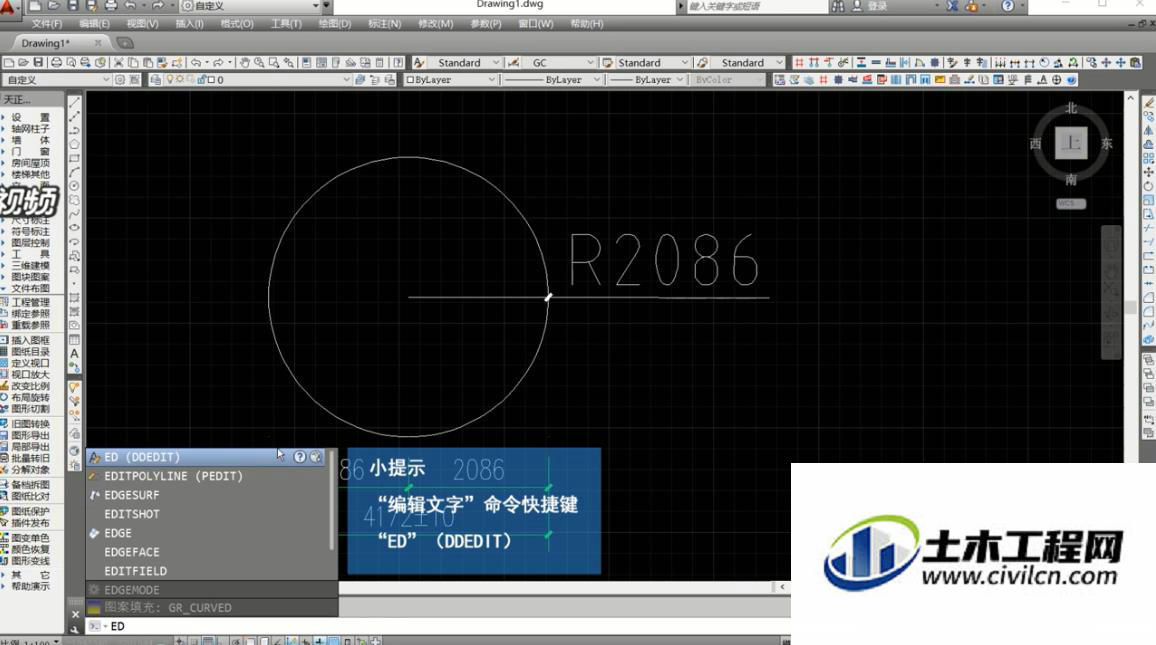Click the Undo arrow in quick access bar
1156x645 pixels.
(x=130, y=6)
